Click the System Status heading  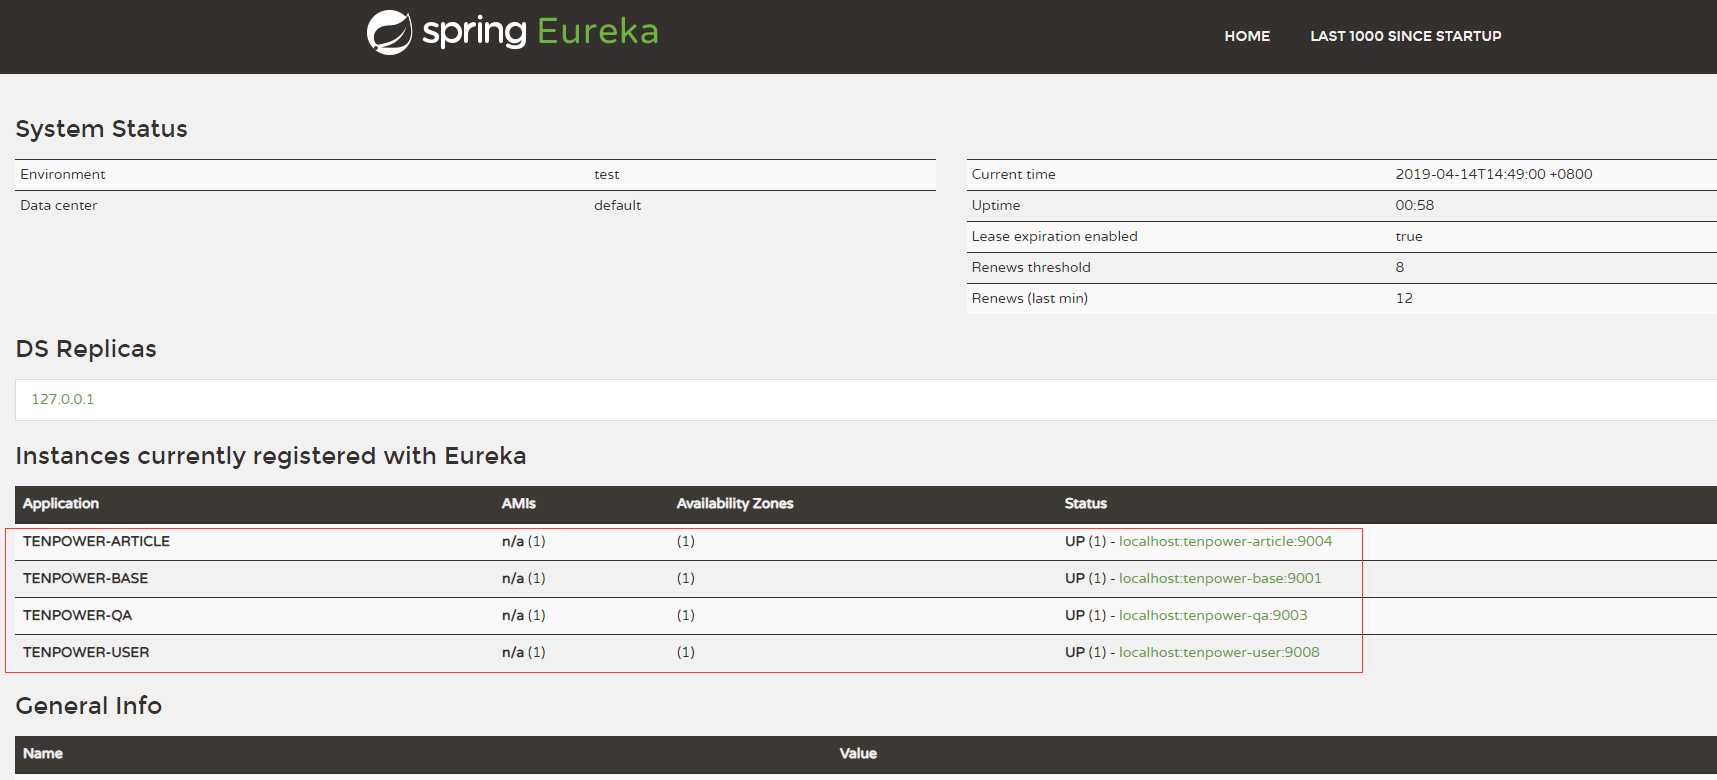102,129
